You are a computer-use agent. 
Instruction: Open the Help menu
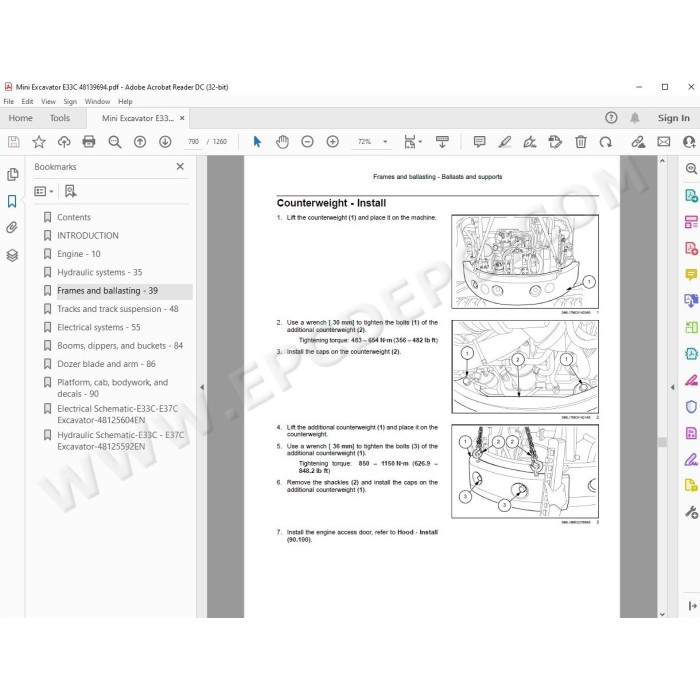point(125,101)
